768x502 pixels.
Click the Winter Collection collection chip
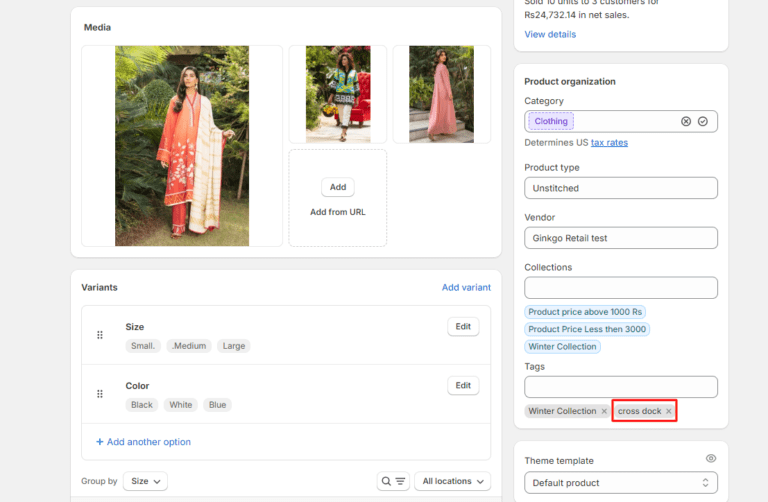(562, 347)
